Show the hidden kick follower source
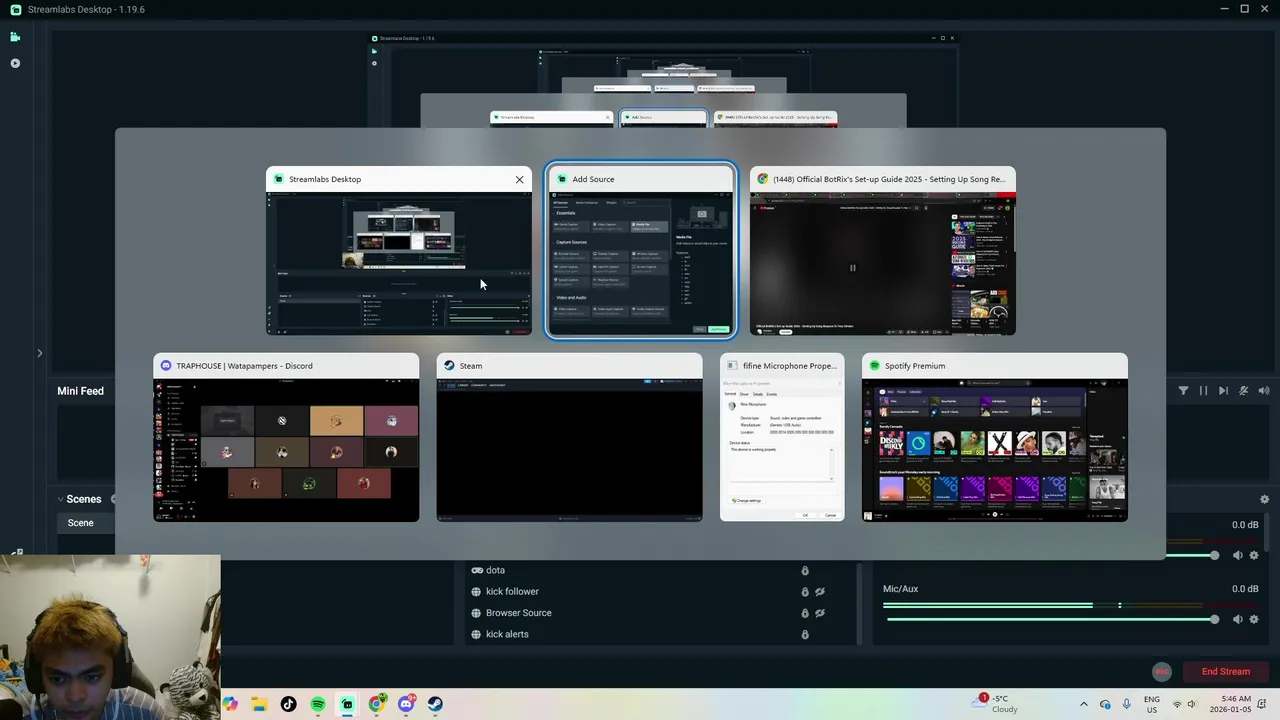Screen dimensions: 1280x720 [820, 592]
